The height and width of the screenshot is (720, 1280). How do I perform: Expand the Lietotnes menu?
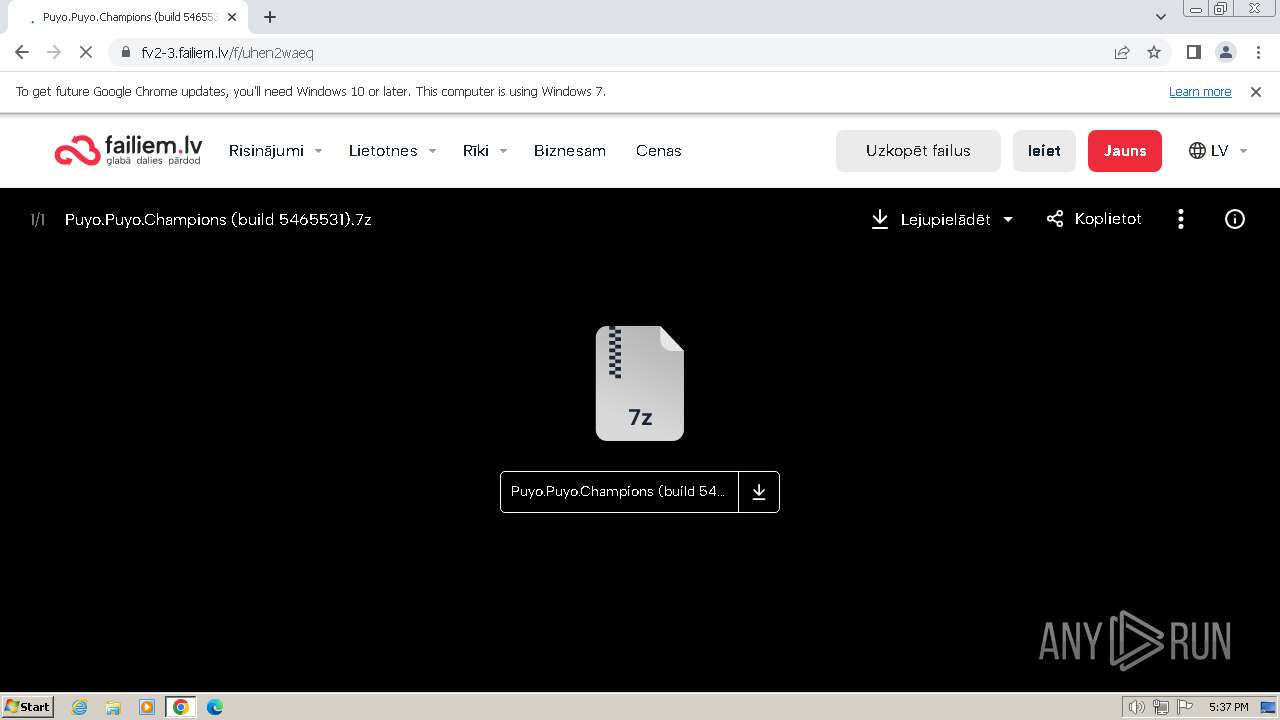[x=392, y=151]
